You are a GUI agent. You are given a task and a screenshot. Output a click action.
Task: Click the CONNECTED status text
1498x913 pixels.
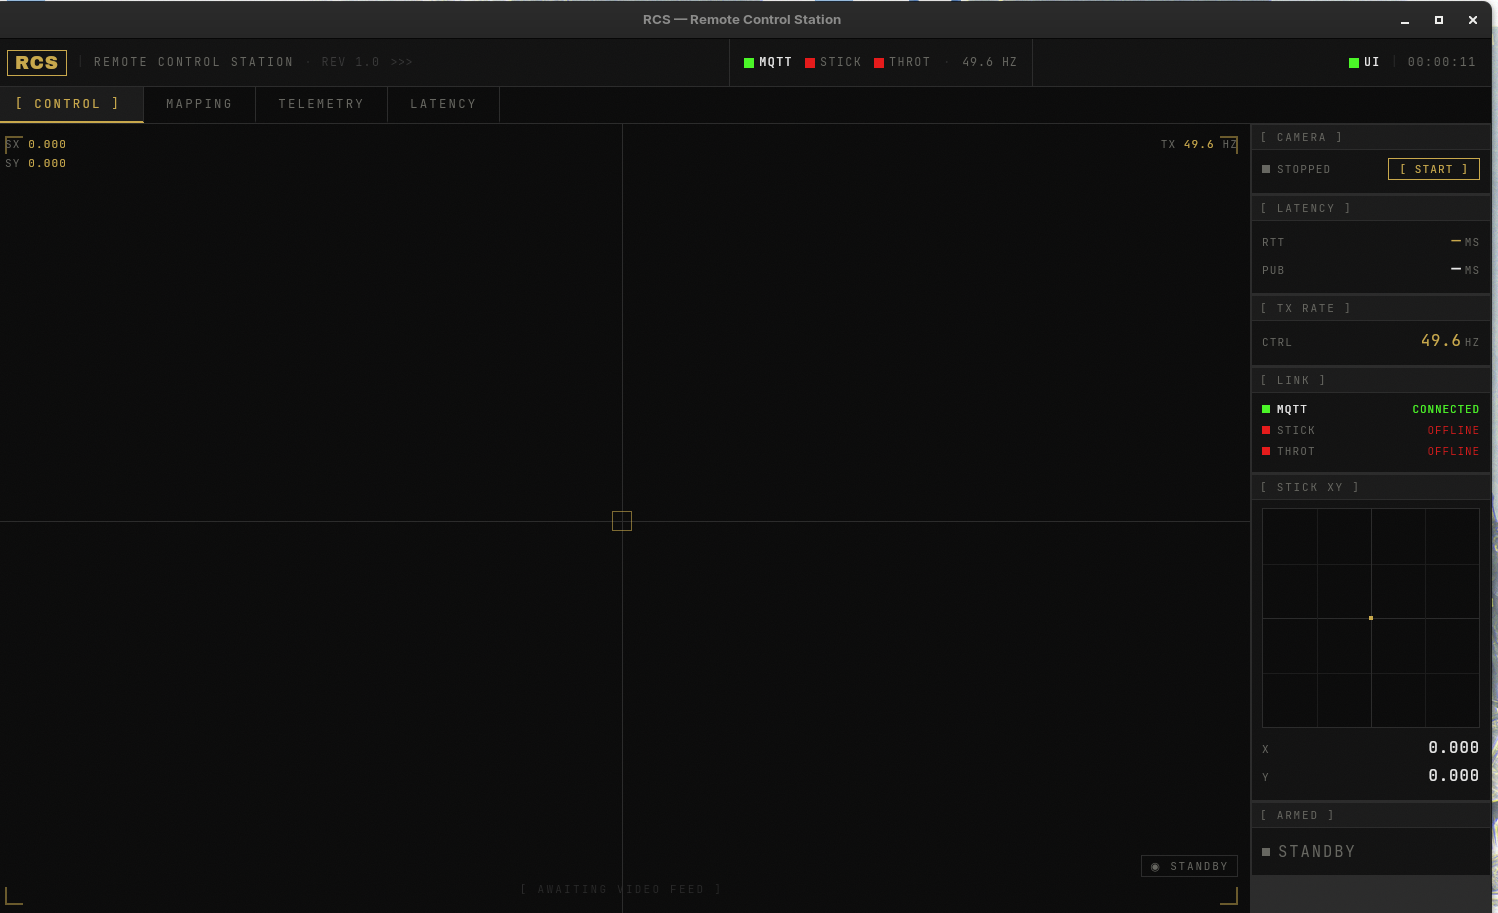coord(1446,409)
